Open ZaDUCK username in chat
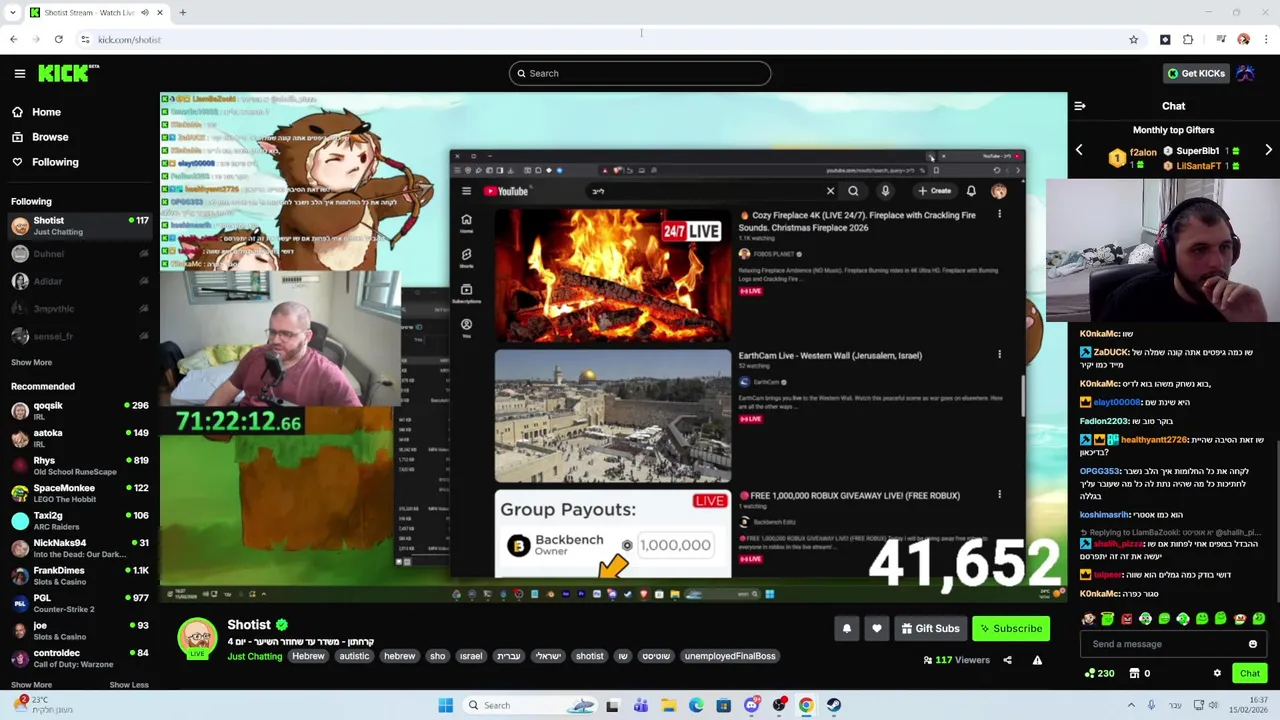1280x720 pixels. [1110, 352]
